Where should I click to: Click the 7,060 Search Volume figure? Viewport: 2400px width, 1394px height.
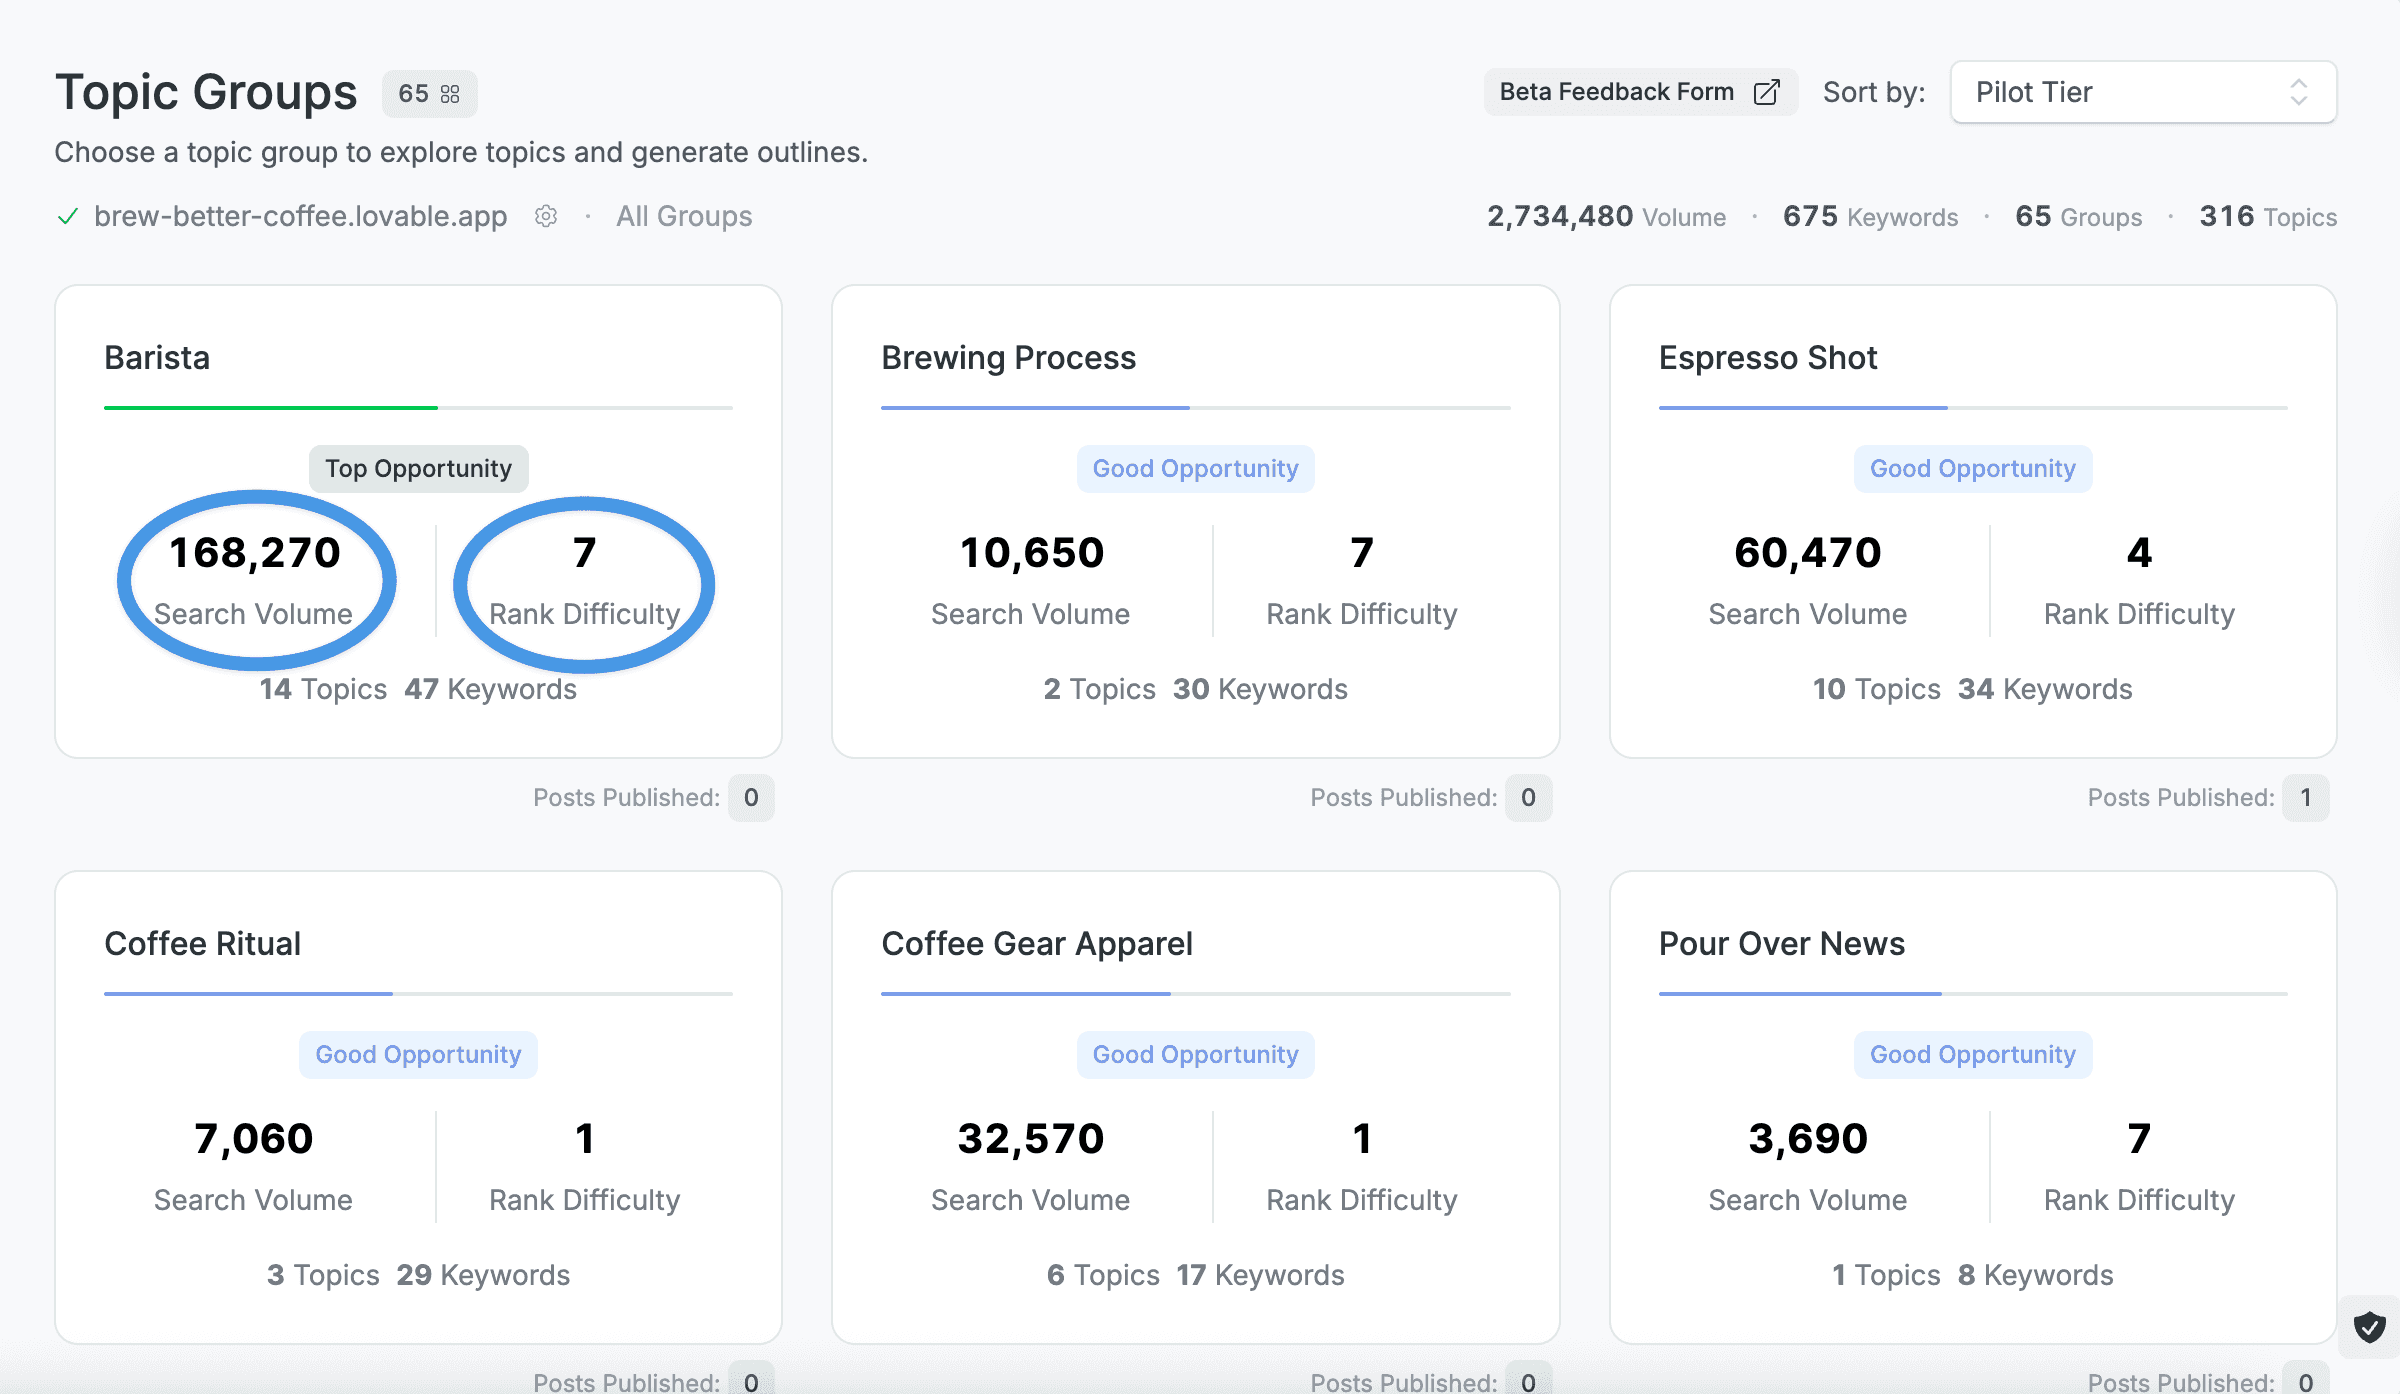coord(254,1139)
